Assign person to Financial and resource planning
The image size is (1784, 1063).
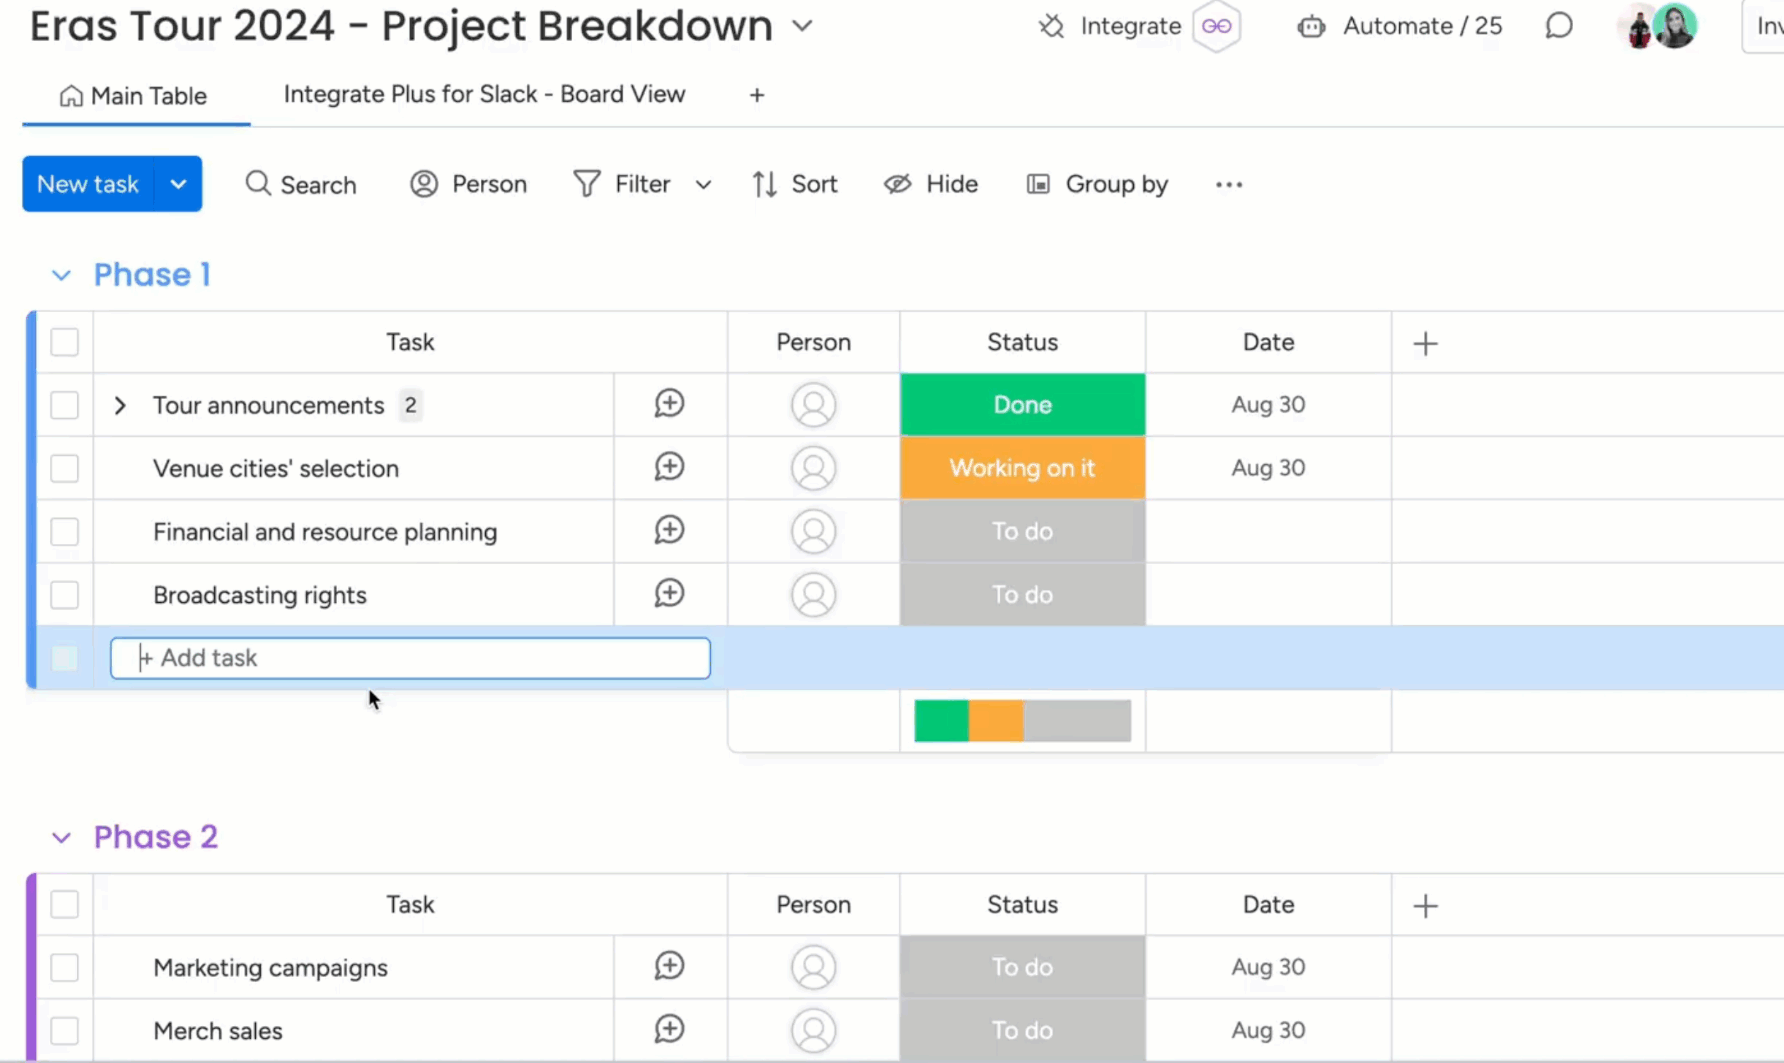(813, 531)
